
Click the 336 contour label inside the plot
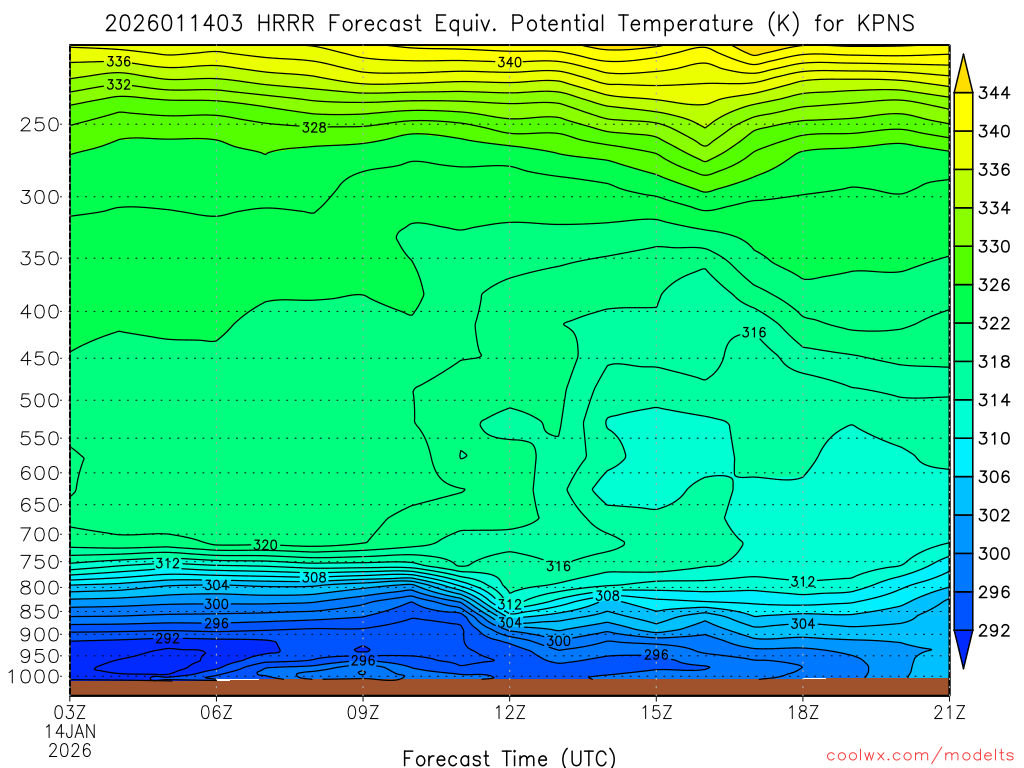coord(119,61)
